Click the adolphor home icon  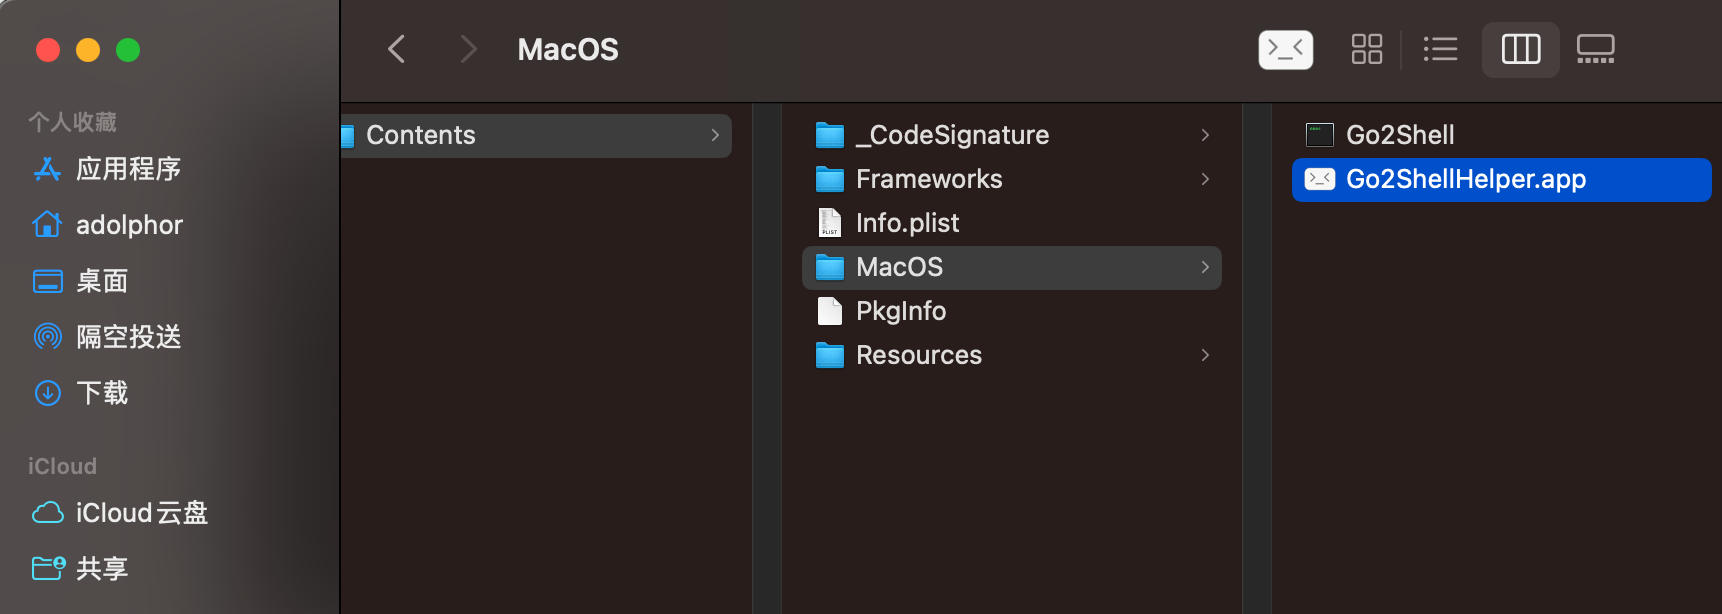47,225
